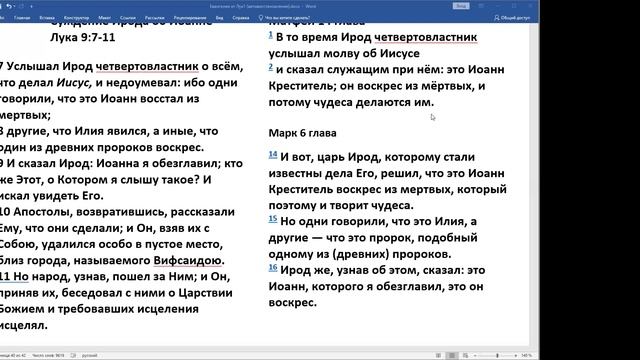Switch to Web Layout view icon
Viewport: 640px width, 360px height.
pyautogui.click(x=465, y=356)
